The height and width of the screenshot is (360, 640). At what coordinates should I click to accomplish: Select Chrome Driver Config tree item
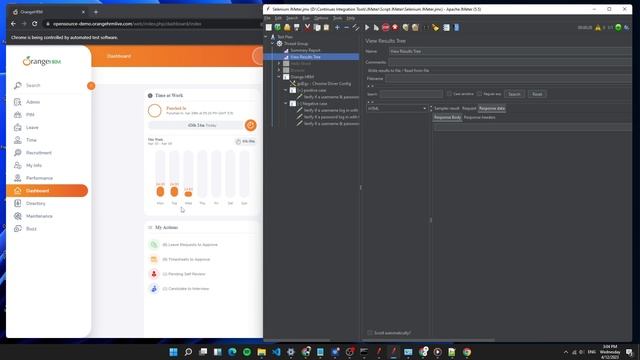click(324, 84)
